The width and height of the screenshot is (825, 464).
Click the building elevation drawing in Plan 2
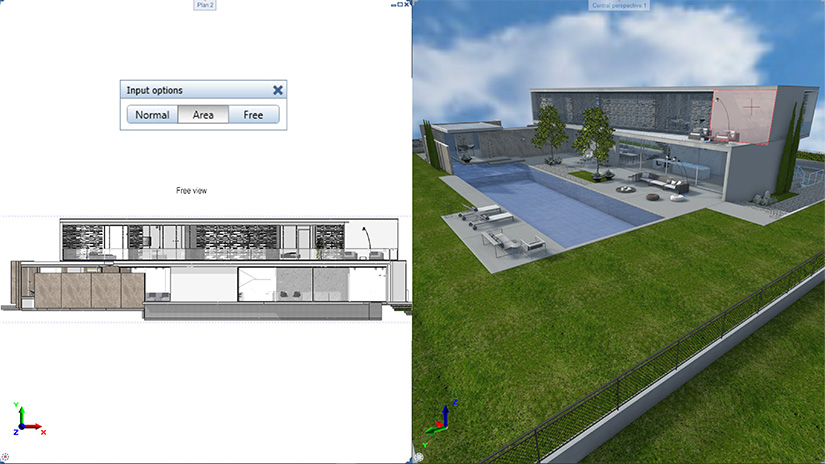tap(206, 269)
